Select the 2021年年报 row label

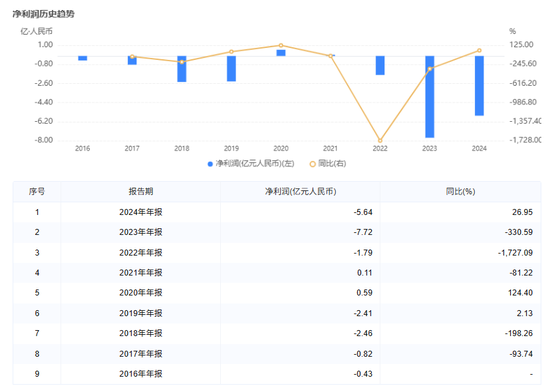click(141, 273)
